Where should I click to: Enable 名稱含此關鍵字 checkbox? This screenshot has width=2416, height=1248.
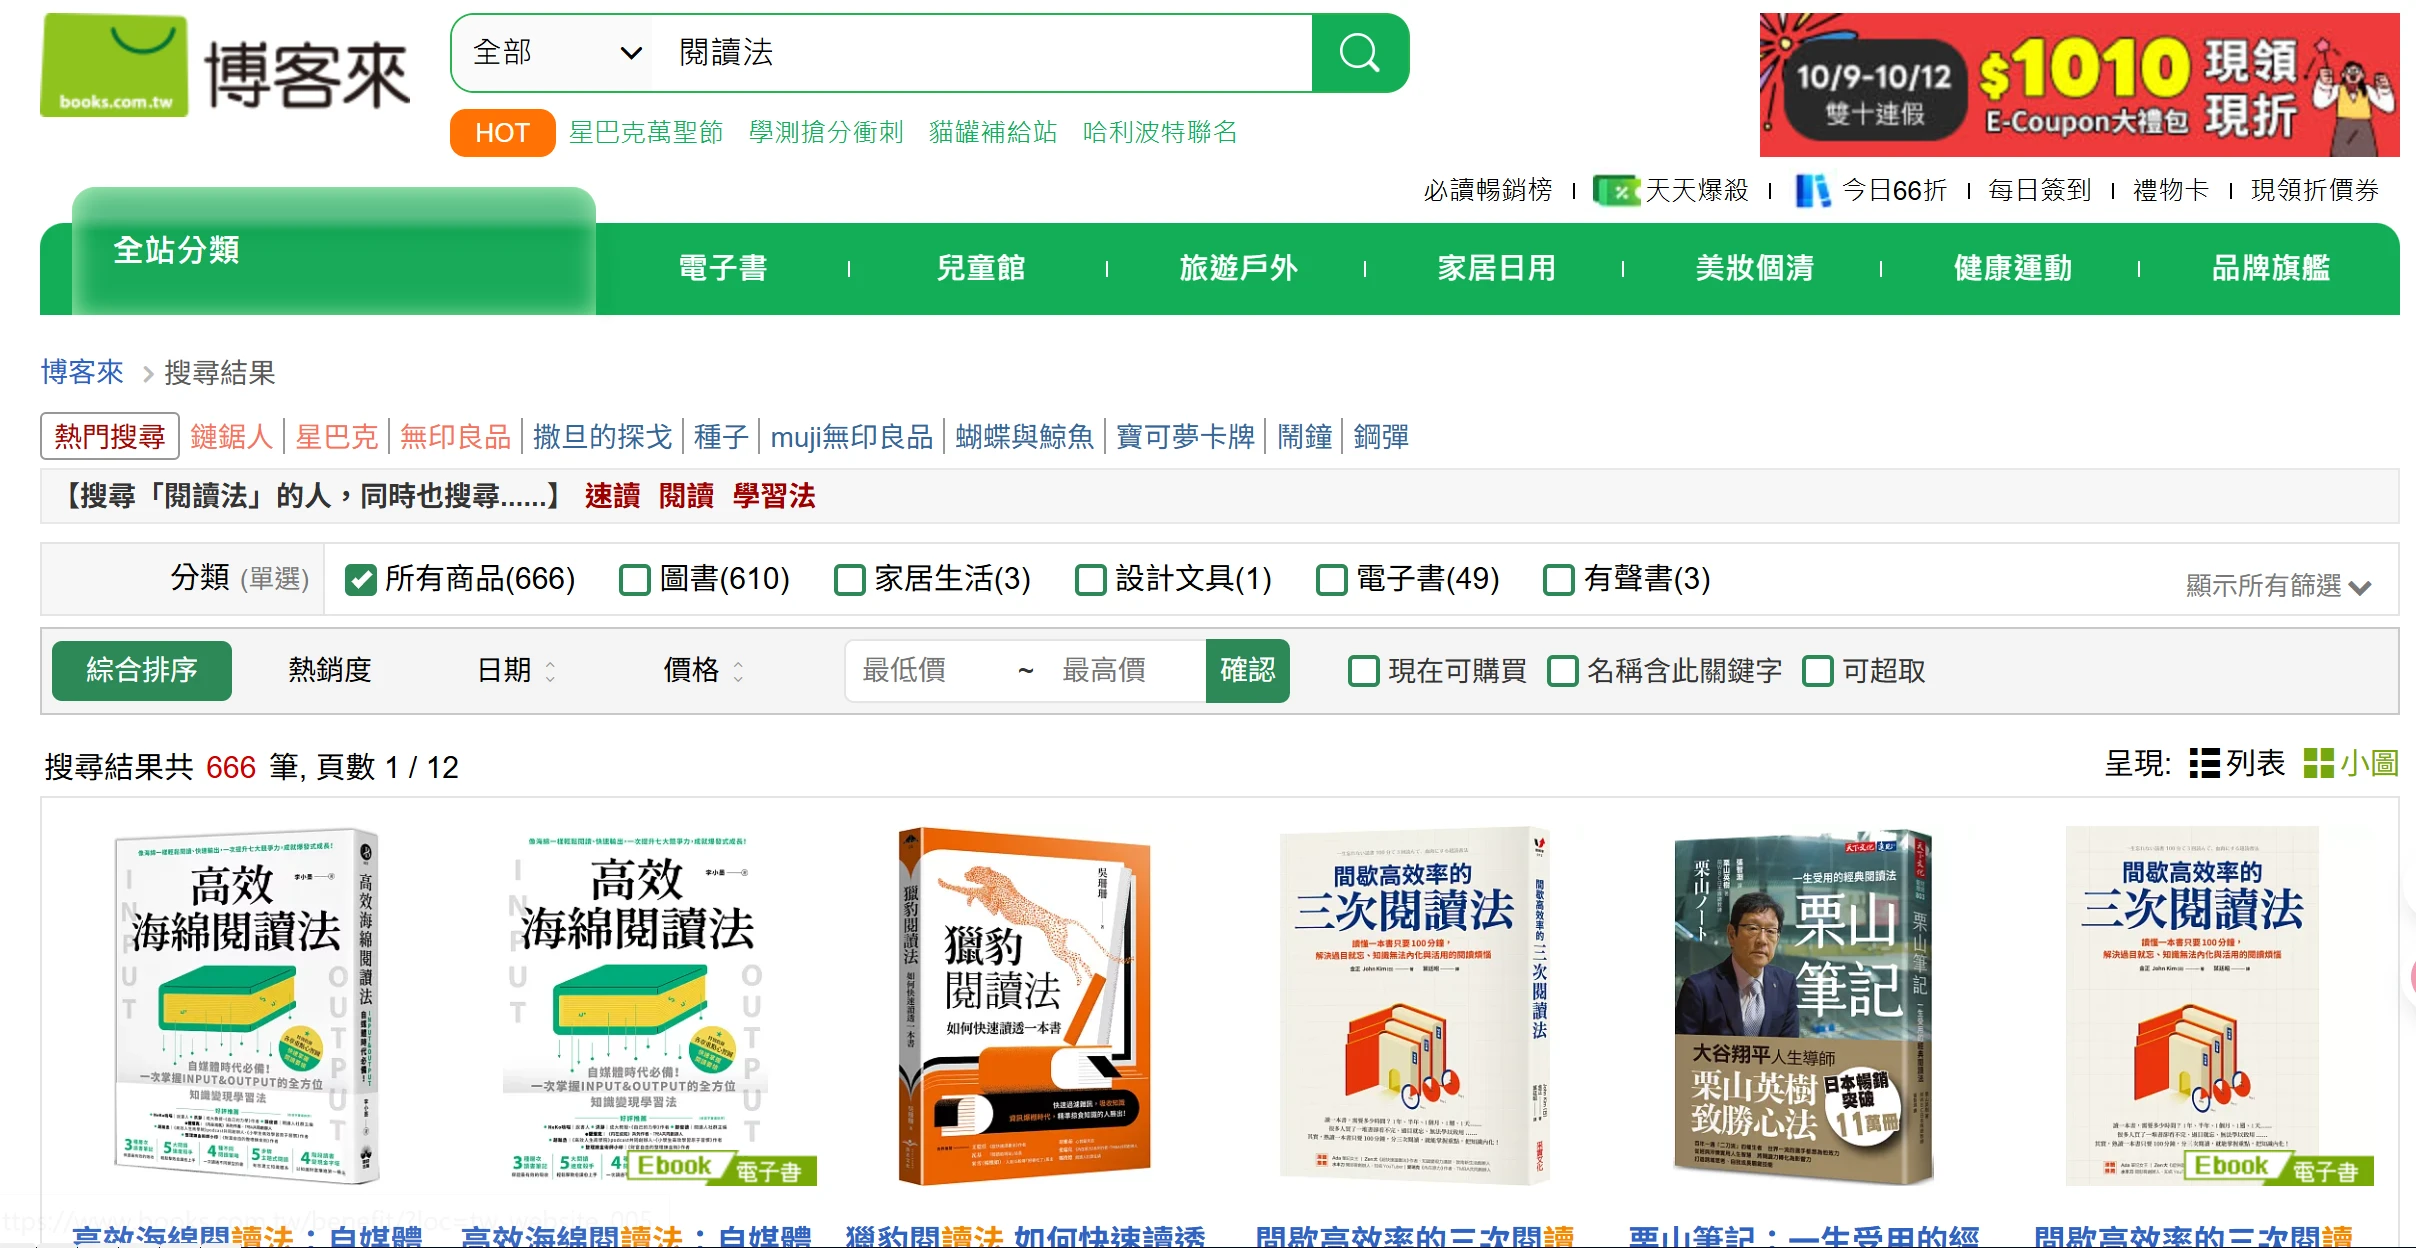(1562, 671)
